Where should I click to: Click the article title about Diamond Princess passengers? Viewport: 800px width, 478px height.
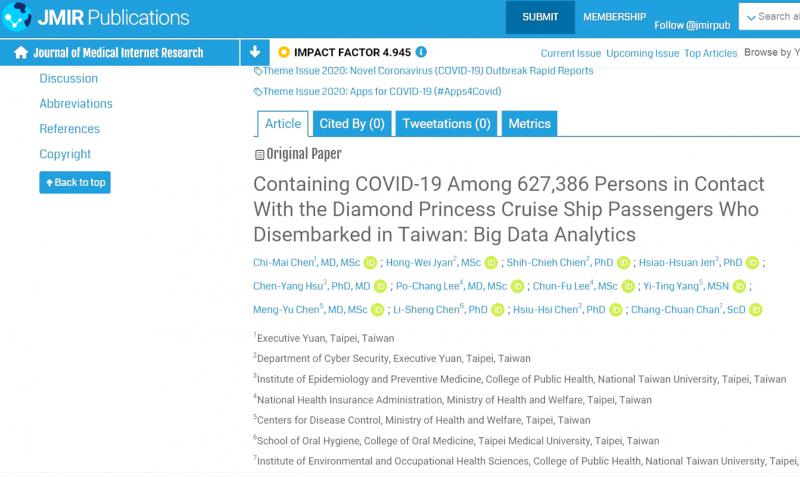(x=509, y=209)
